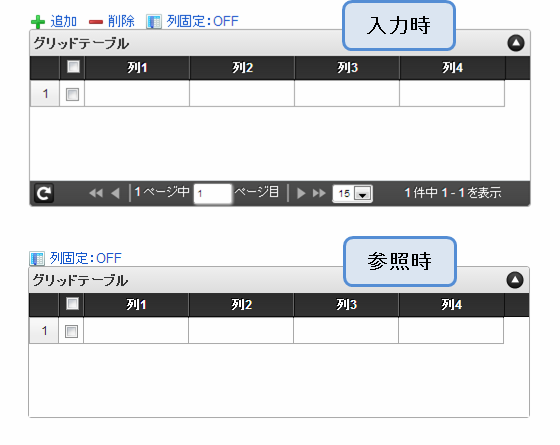Click row 1 列3 cell in input-mode grid
Viewport: 560px width, 445px height.
coord(347,94)
